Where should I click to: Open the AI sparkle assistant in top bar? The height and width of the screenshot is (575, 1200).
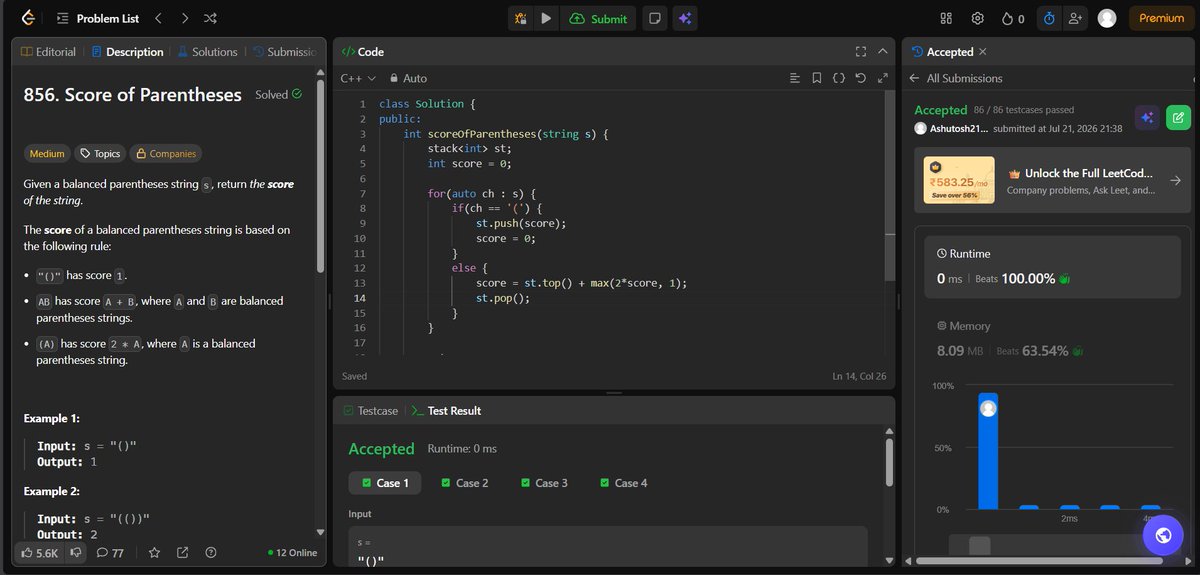tap(685, 18)
